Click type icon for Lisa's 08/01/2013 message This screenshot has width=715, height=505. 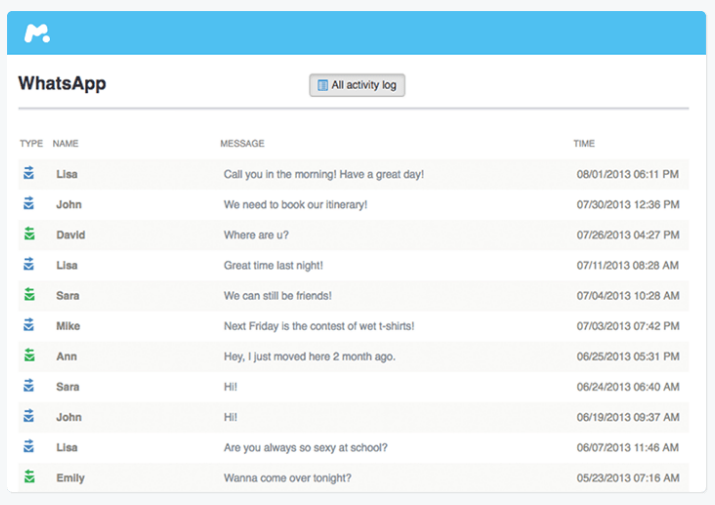pos(29,174)
